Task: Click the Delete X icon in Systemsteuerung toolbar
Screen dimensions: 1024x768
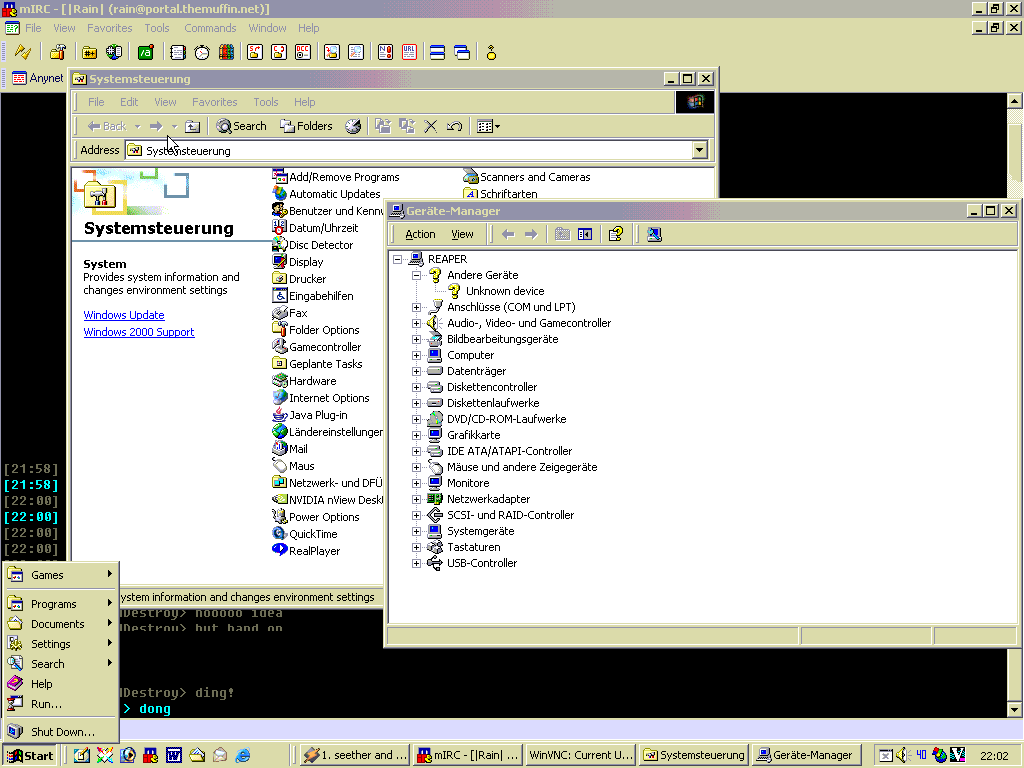Action: 430,126
